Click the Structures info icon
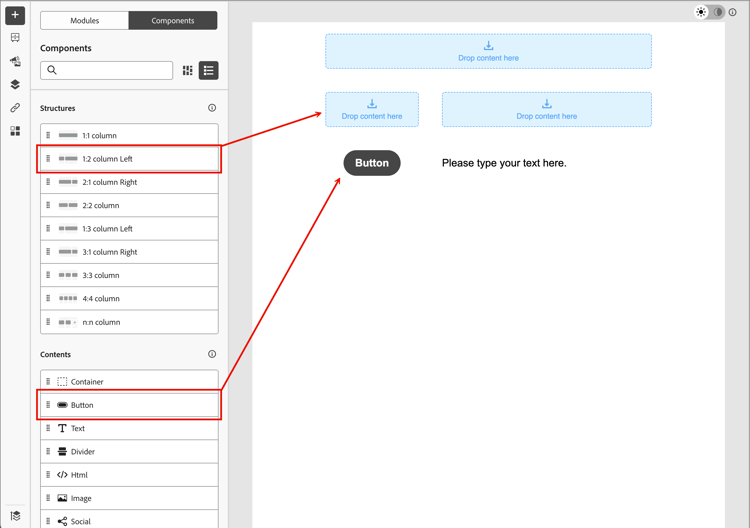Image resolution: width=750 pixels, height=528 pixels. pos(212,108)
